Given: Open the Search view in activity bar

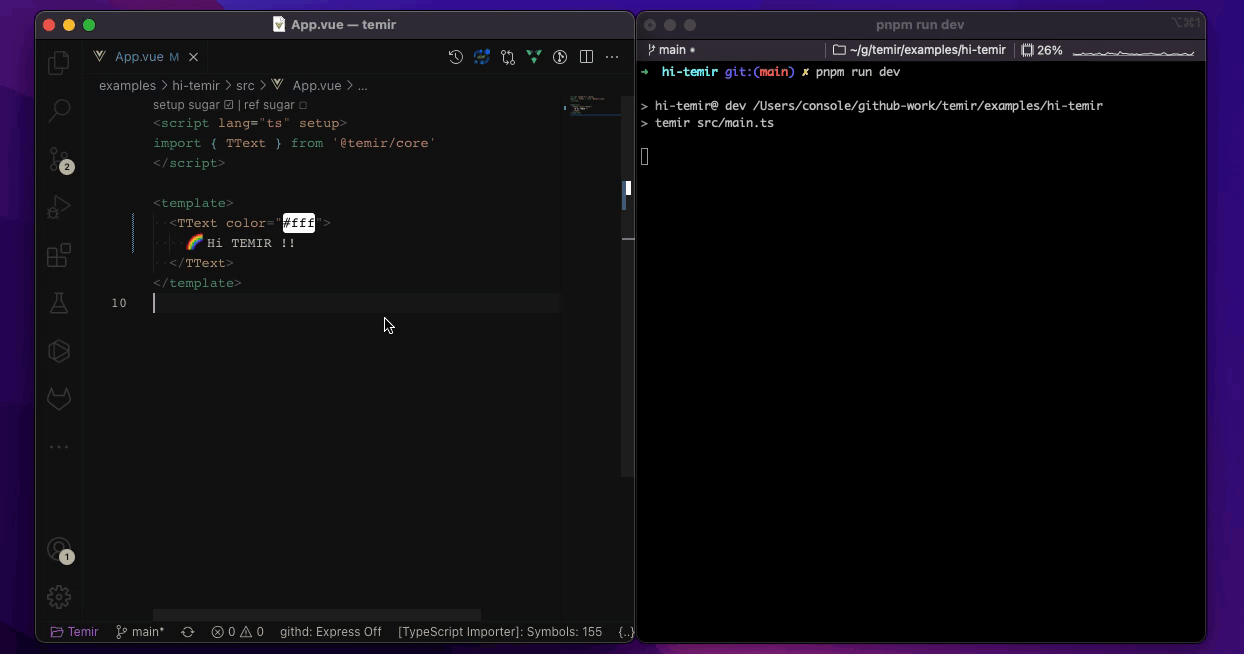Looking at the screenshot, I should point(59,110).
